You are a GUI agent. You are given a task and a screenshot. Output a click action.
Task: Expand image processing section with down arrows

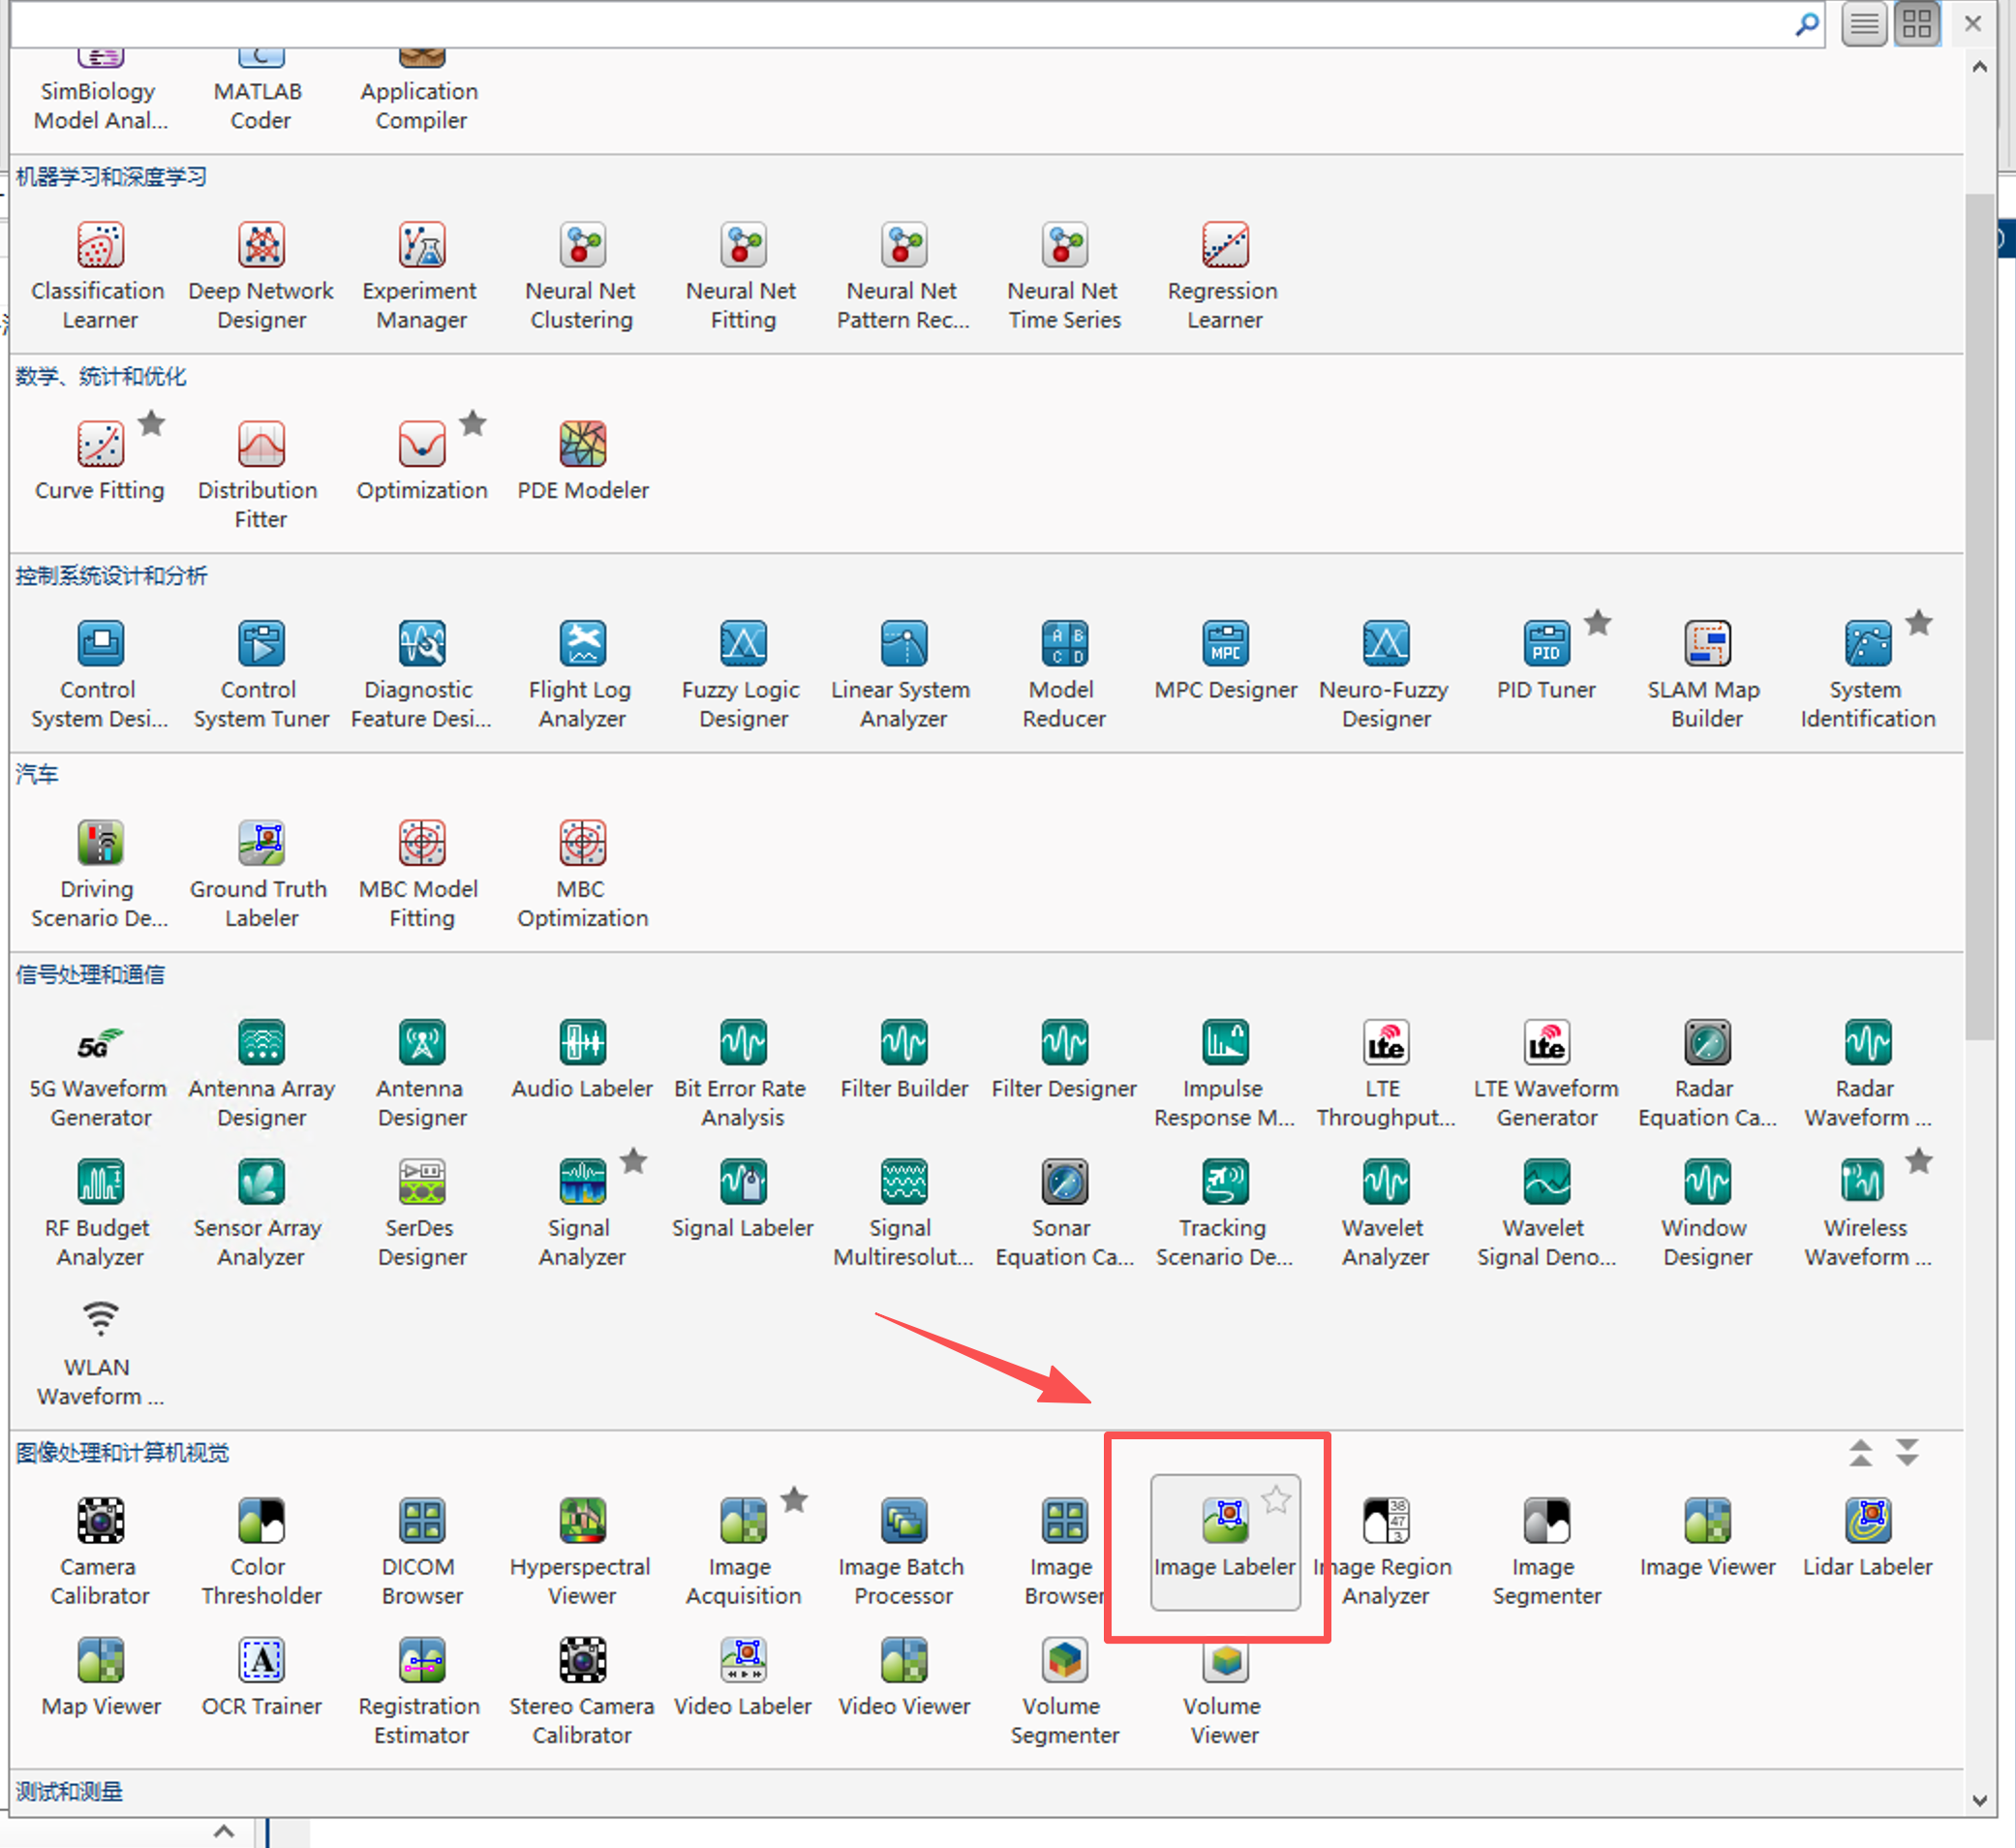[1907, 1452]
